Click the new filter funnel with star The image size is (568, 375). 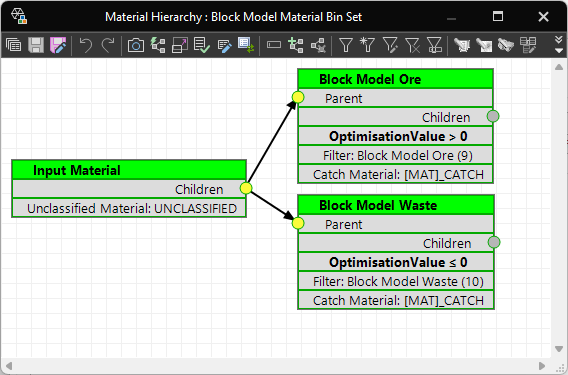367,45
